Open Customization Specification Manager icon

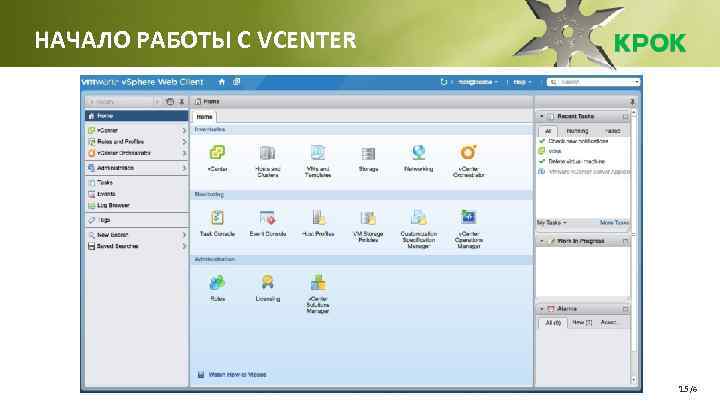click(x=418, y=218)
